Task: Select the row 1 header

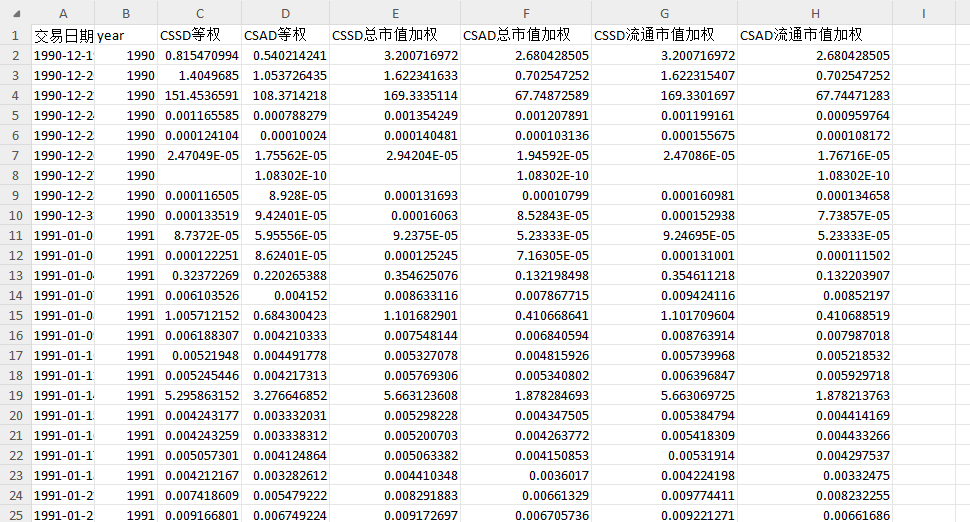Action: 15,35
